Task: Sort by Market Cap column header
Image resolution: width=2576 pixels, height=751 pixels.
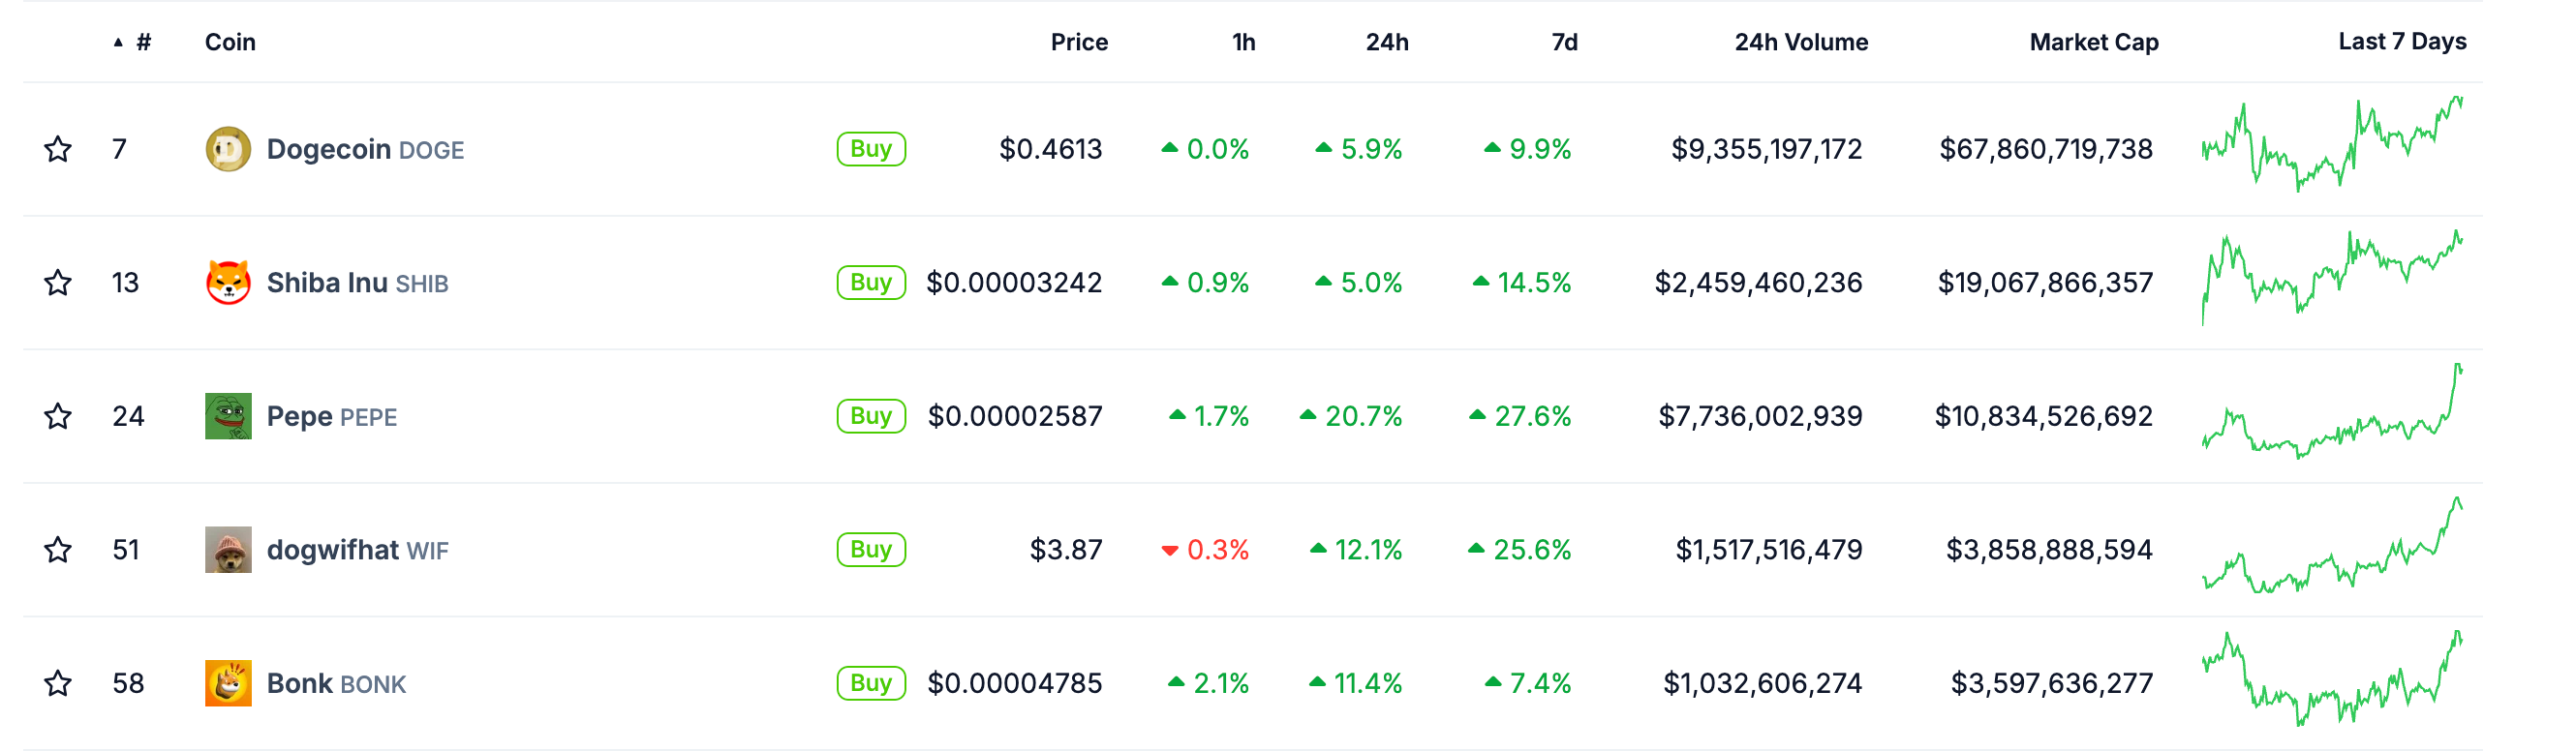Action: point(2093,42)
